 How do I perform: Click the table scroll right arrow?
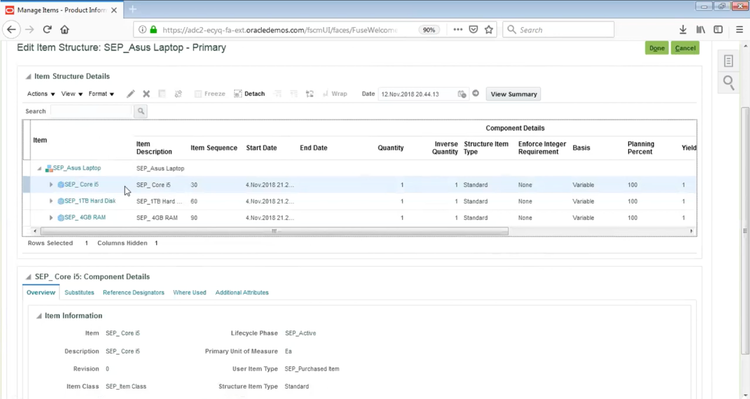691,232
